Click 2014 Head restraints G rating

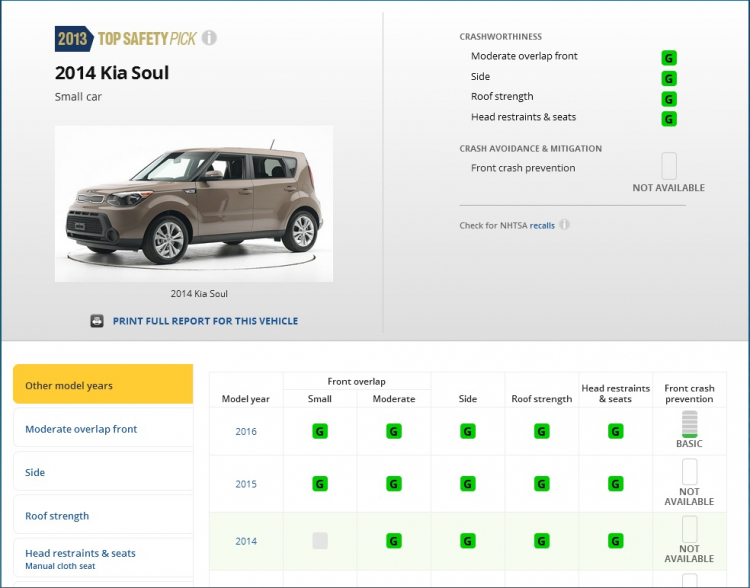coord(616,541)
